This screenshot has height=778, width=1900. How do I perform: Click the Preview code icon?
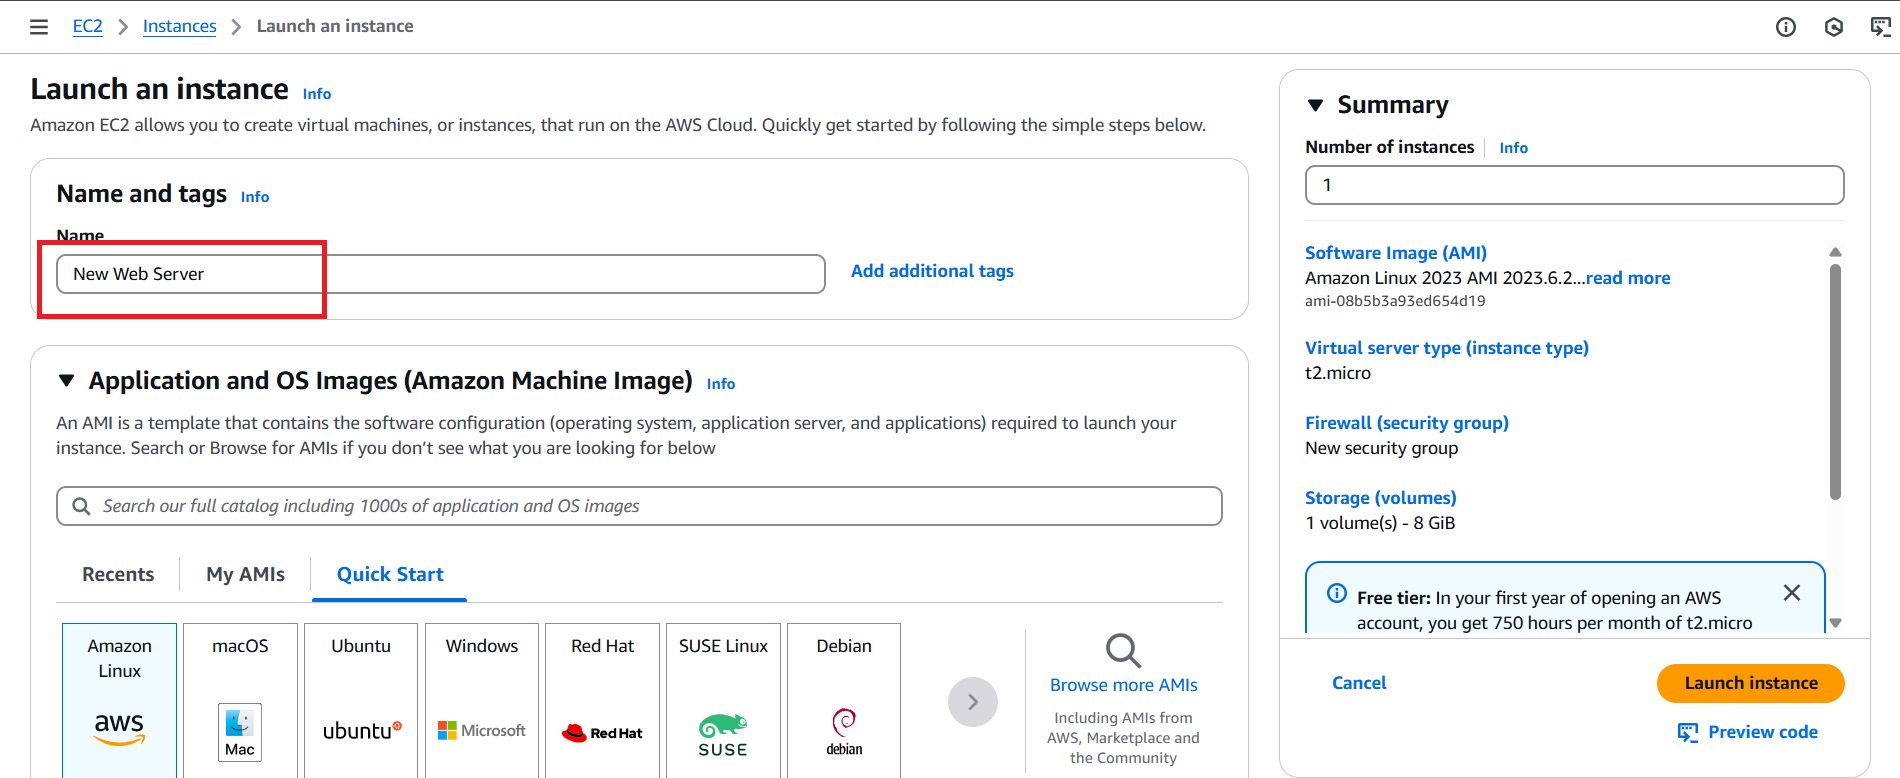coord(1688,732)
